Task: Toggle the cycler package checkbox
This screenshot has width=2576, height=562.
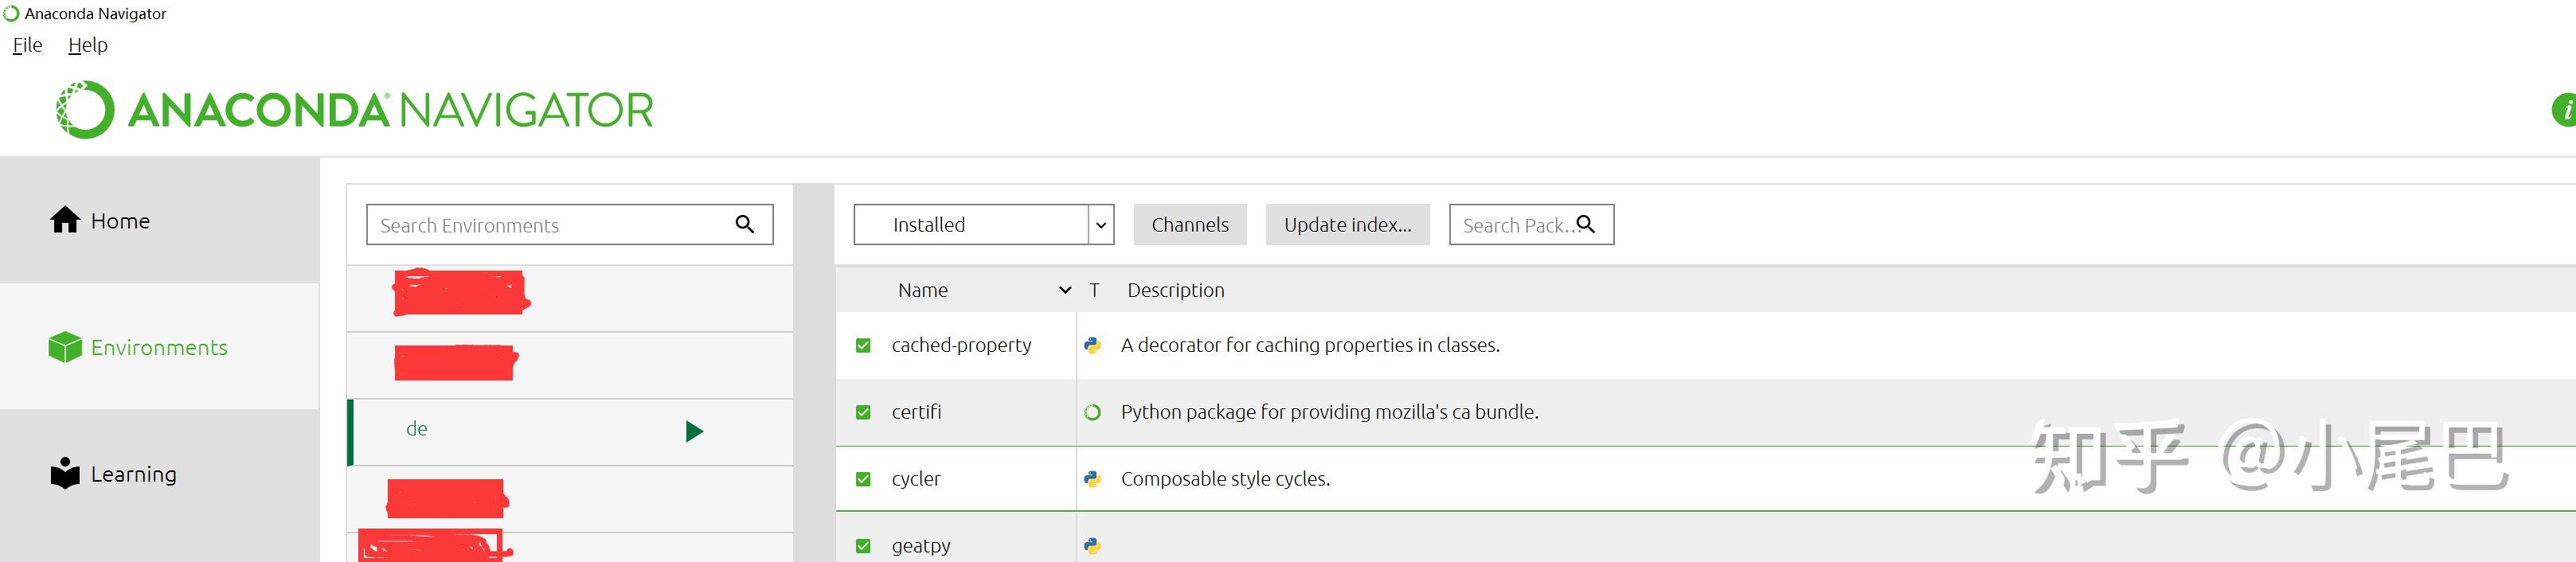Action: coord(863,479)
